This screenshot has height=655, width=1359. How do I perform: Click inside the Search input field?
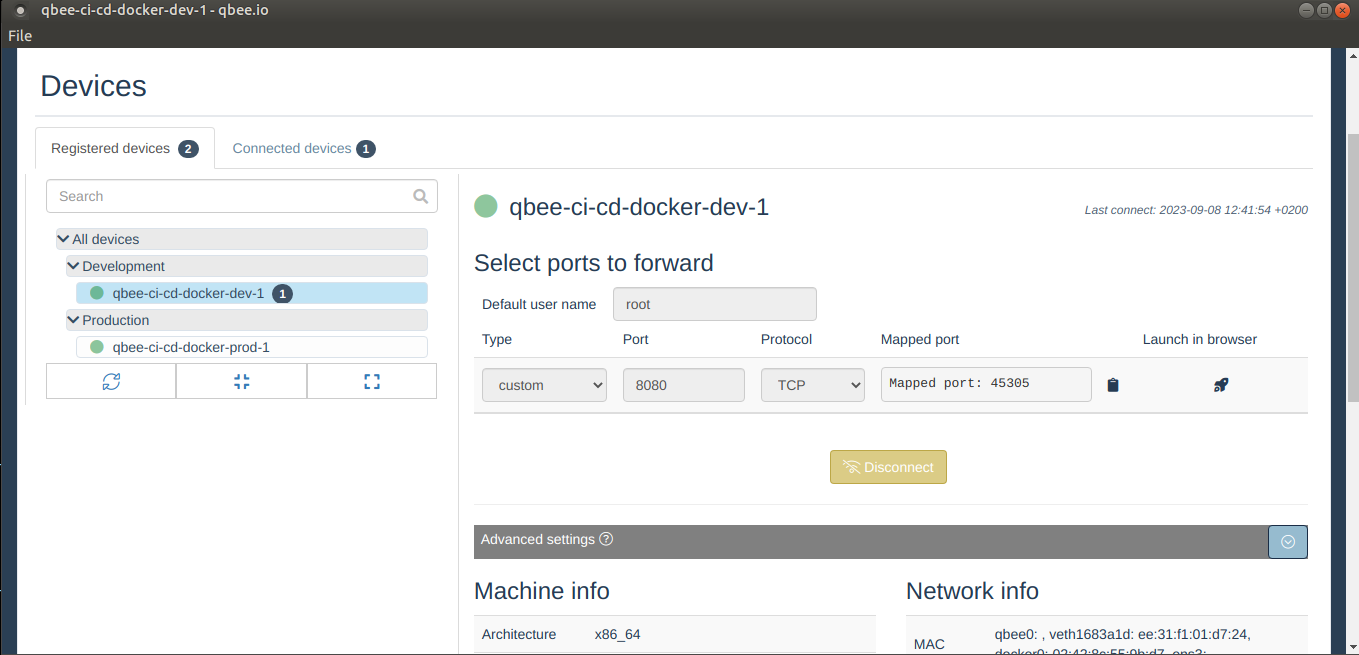pos(220,196)
